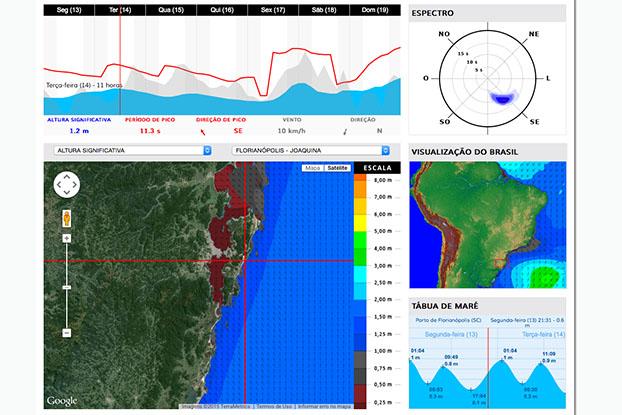Click the Google logo on map
The image size is (622, 415).
(62, 401)
